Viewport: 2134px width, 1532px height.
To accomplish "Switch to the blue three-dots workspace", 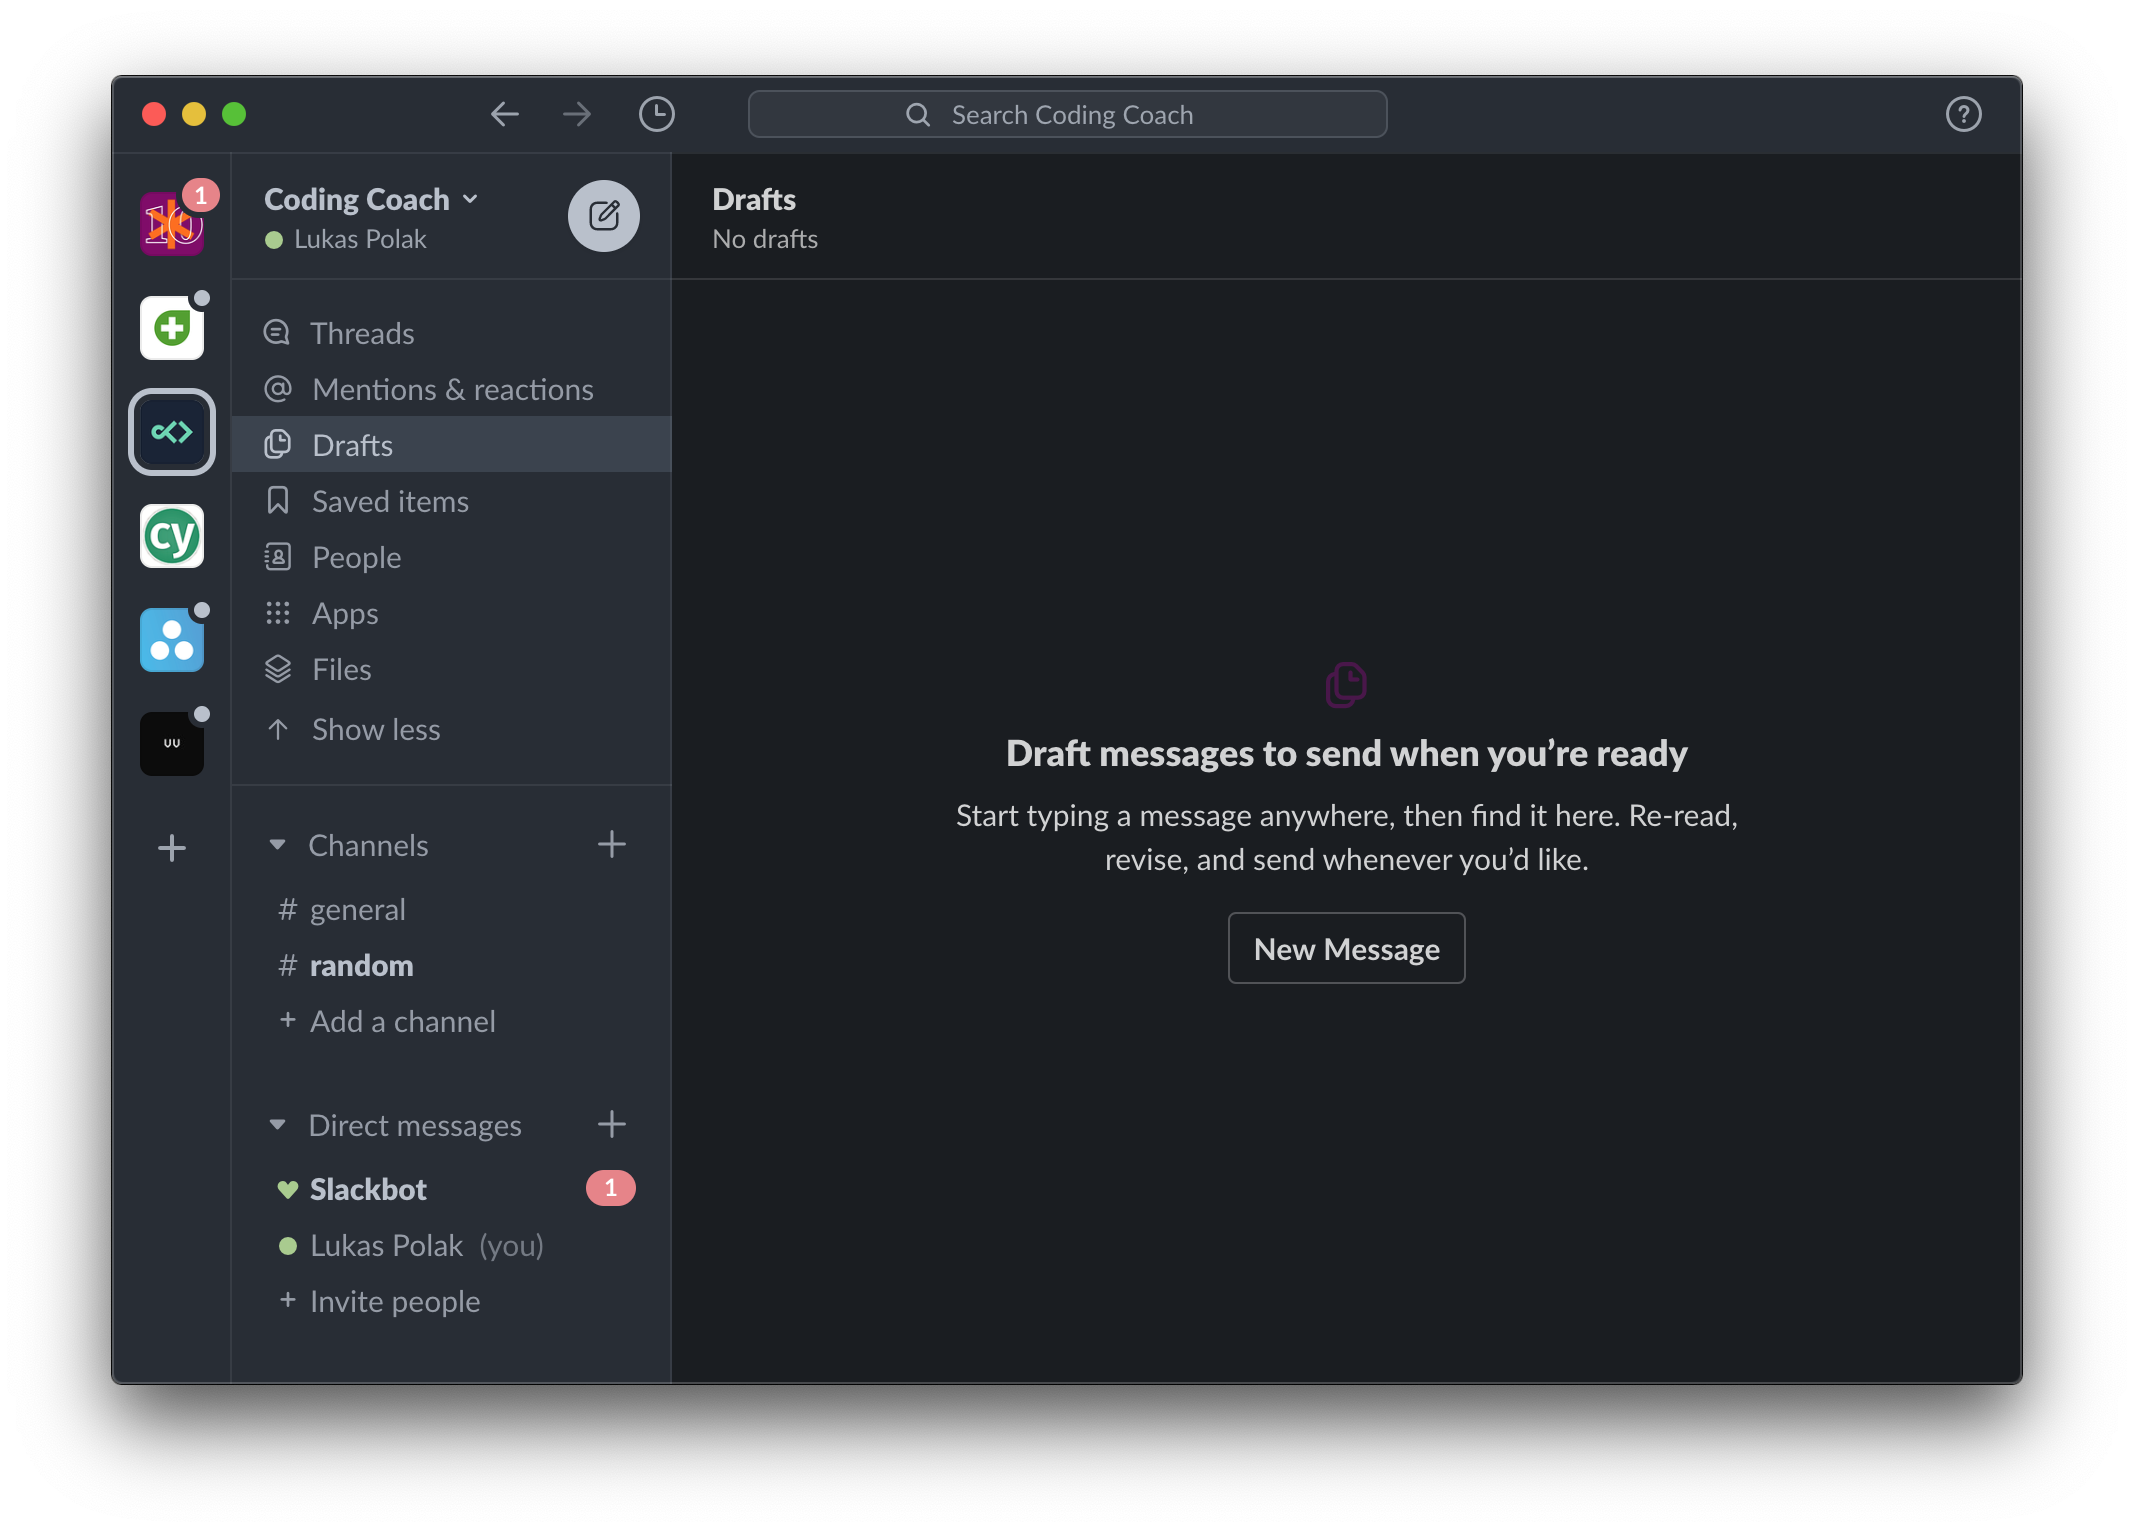I will pos(172,640).
